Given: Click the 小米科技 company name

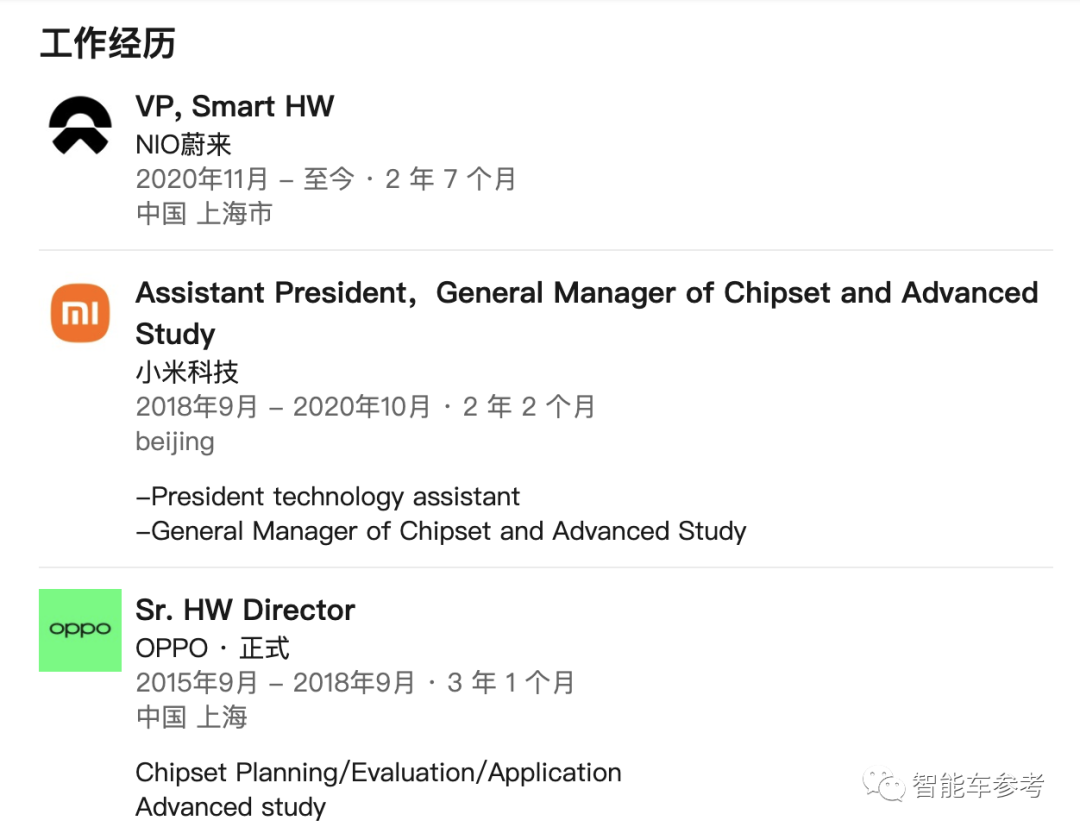Looking at the screenshot, I should coord(187,372).
